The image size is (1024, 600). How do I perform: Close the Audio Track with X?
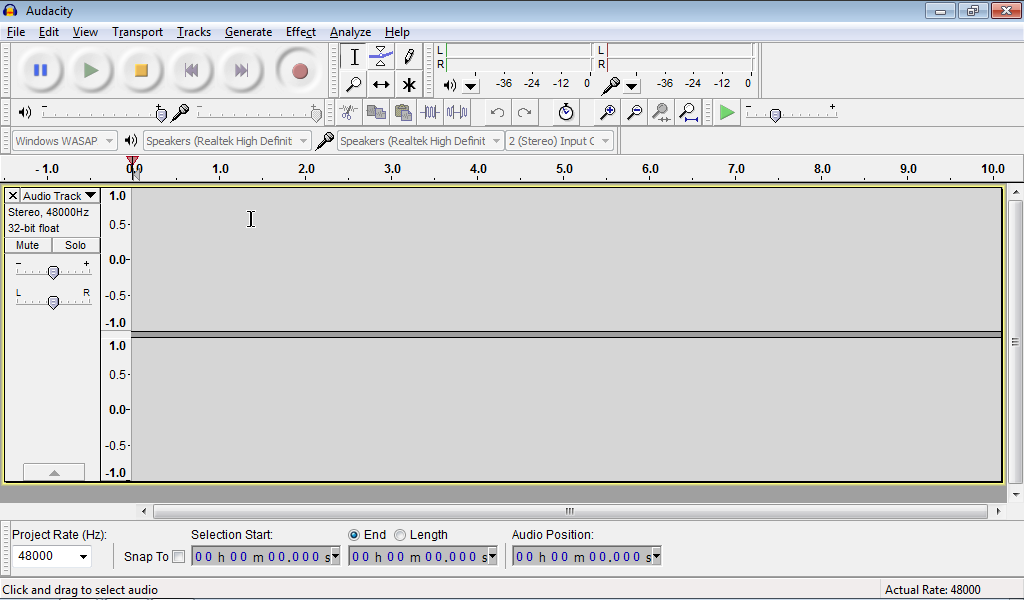click(12, 195)
